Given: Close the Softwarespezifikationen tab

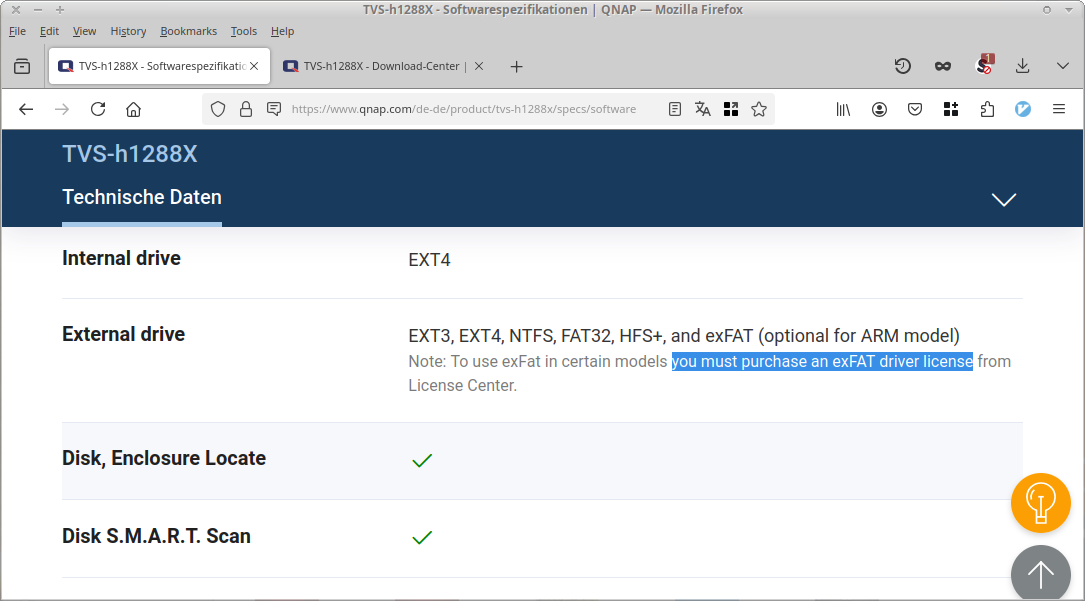Looking at the screenshot, I should 255,66.
